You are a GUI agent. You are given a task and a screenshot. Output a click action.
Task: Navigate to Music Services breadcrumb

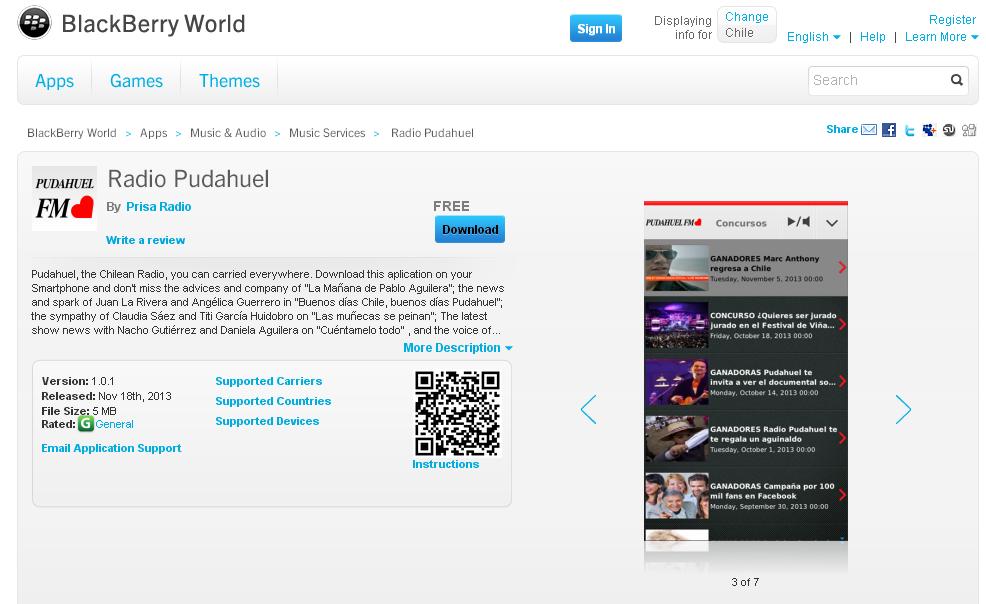point(327,133)
